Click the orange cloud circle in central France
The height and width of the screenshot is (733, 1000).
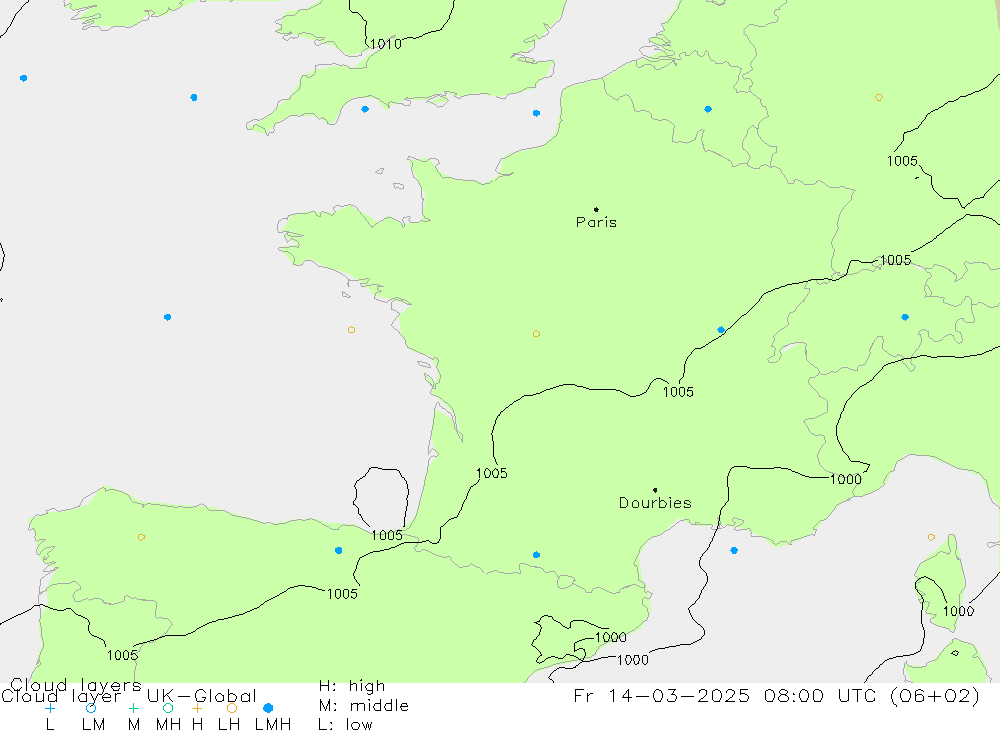[x=536, y=334]
